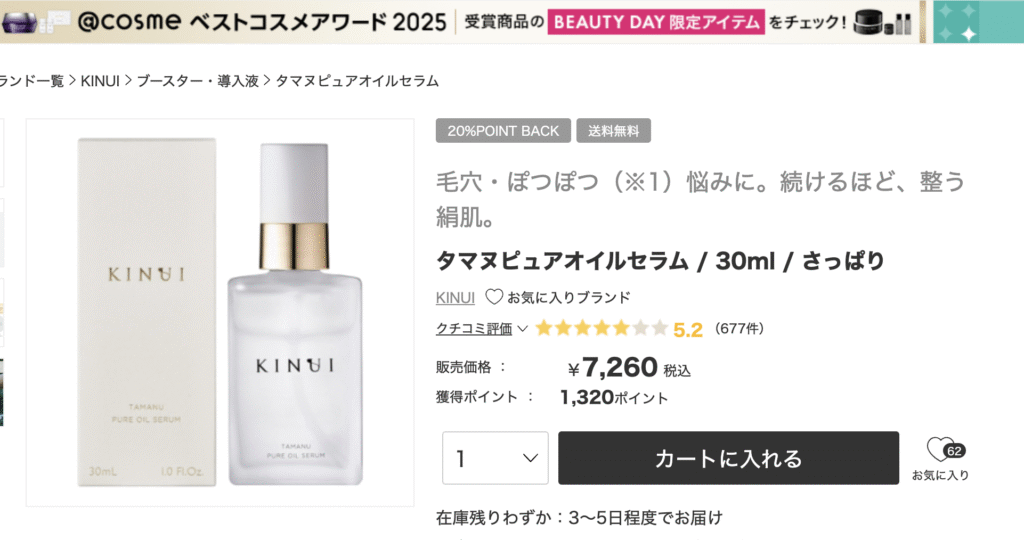The height and width of the screenshot is (540, 1024).
Task: Click the star rating icons
Action: coord(601,328)
